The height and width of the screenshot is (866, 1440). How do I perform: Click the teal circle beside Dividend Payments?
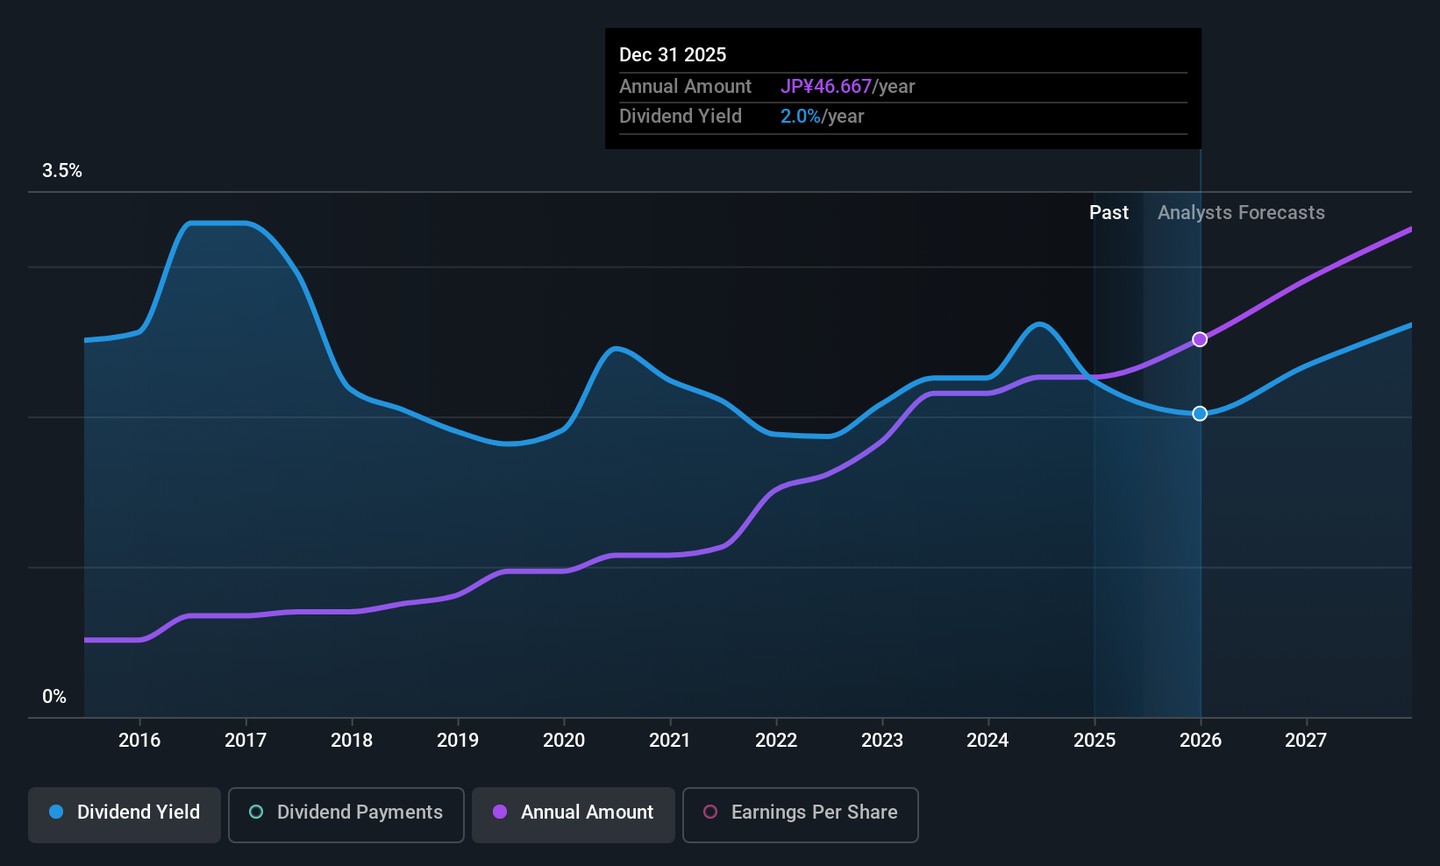[x=256, y=812]
